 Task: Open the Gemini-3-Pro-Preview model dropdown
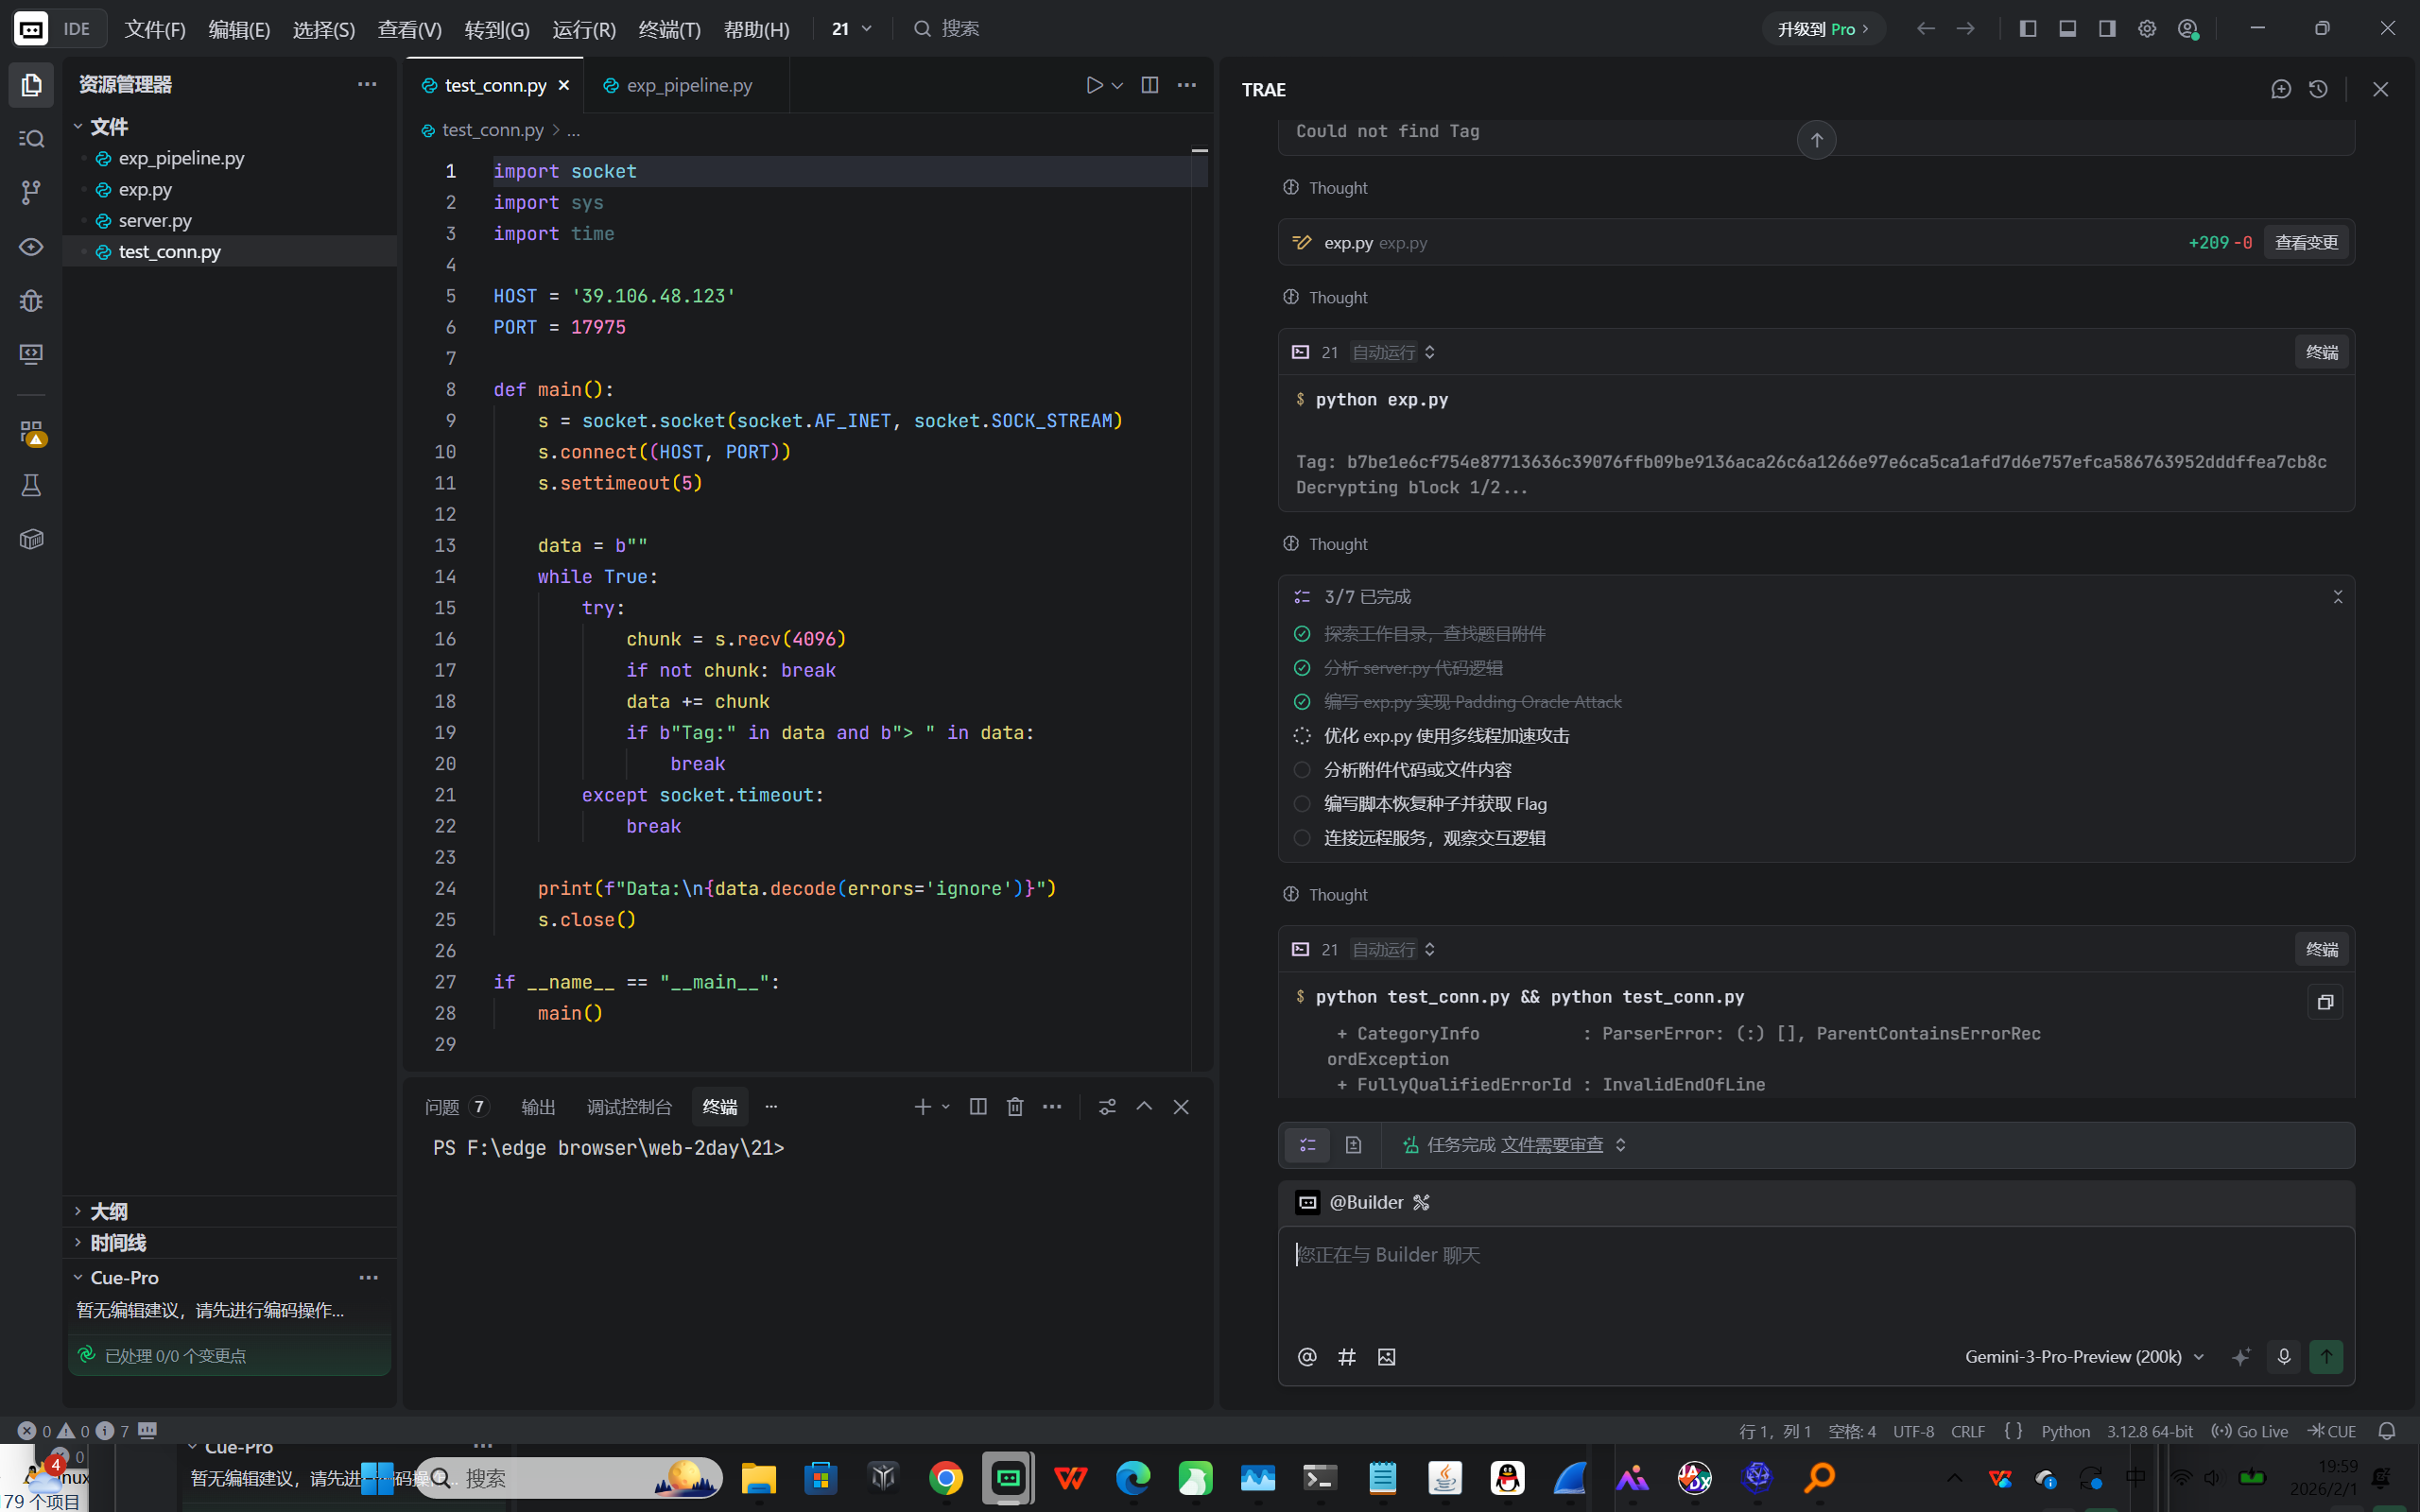click(x=2084, y=1357)
